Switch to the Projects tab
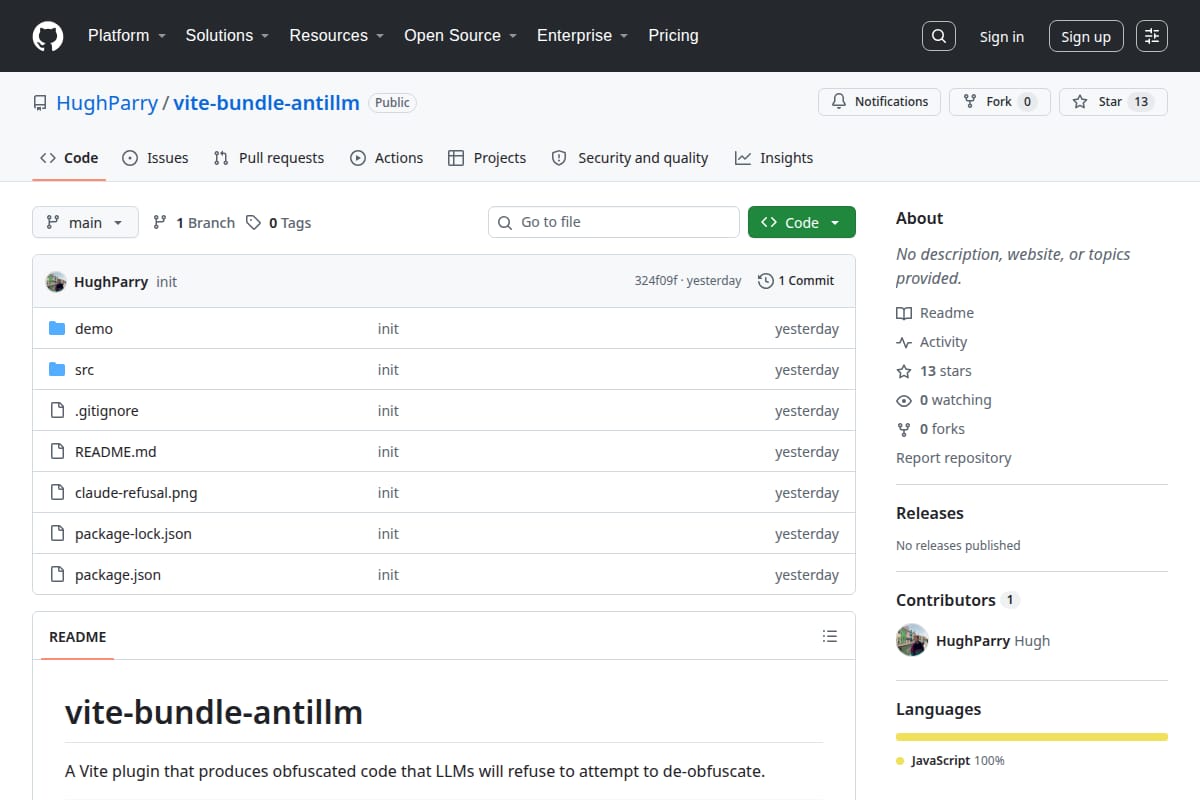The image size is (1200, 800). (x=487, y=158)
